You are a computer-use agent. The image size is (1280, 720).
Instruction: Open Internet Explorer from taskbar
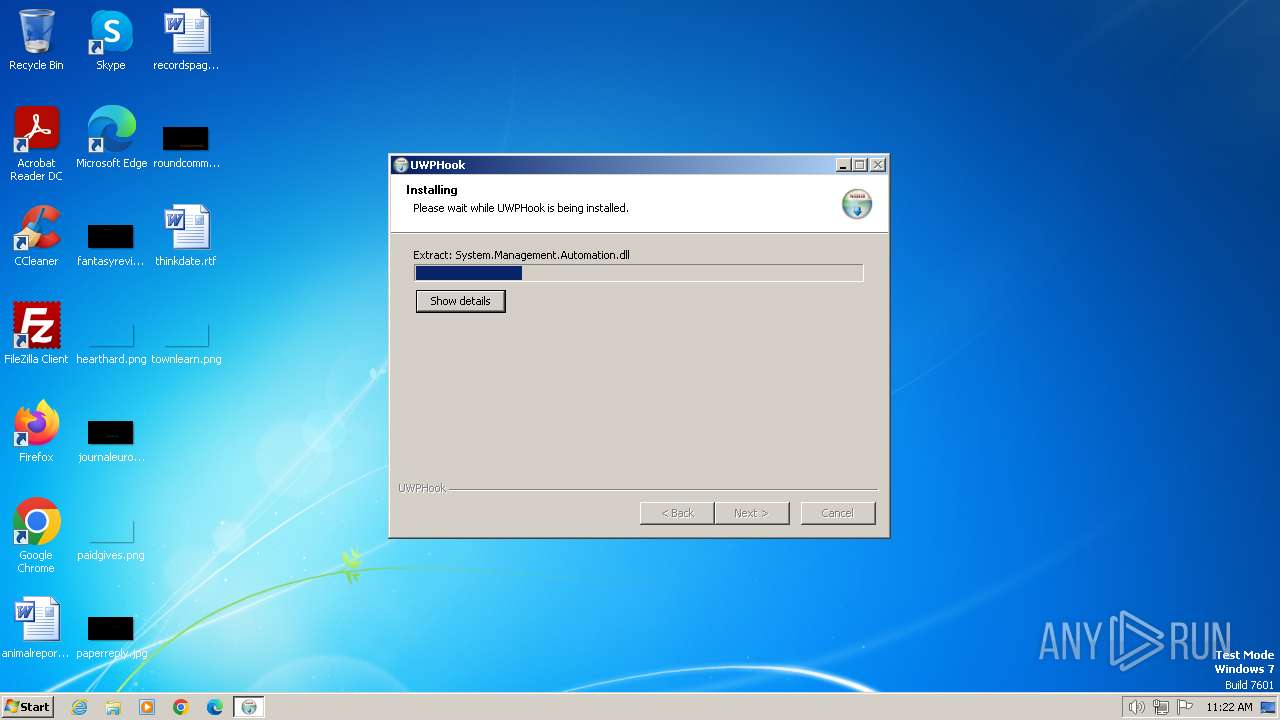[x=80, y=707]
